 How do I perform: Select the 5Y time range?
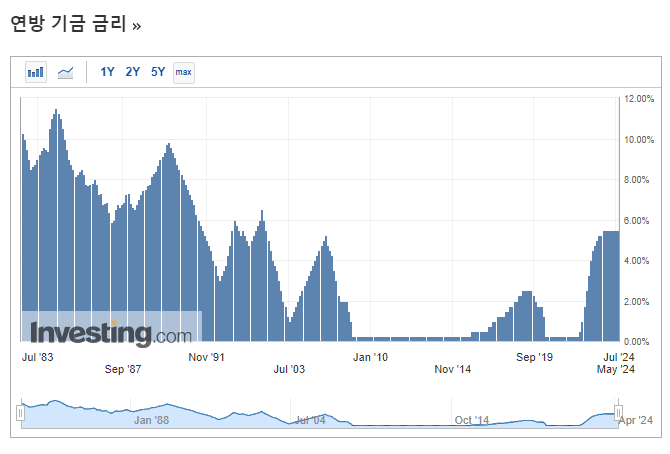[158, 72]
